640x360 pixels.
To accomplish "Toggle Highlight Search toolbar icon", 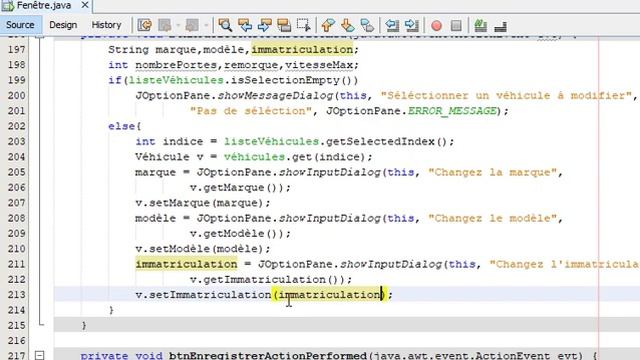I will [x=284, y=25].
